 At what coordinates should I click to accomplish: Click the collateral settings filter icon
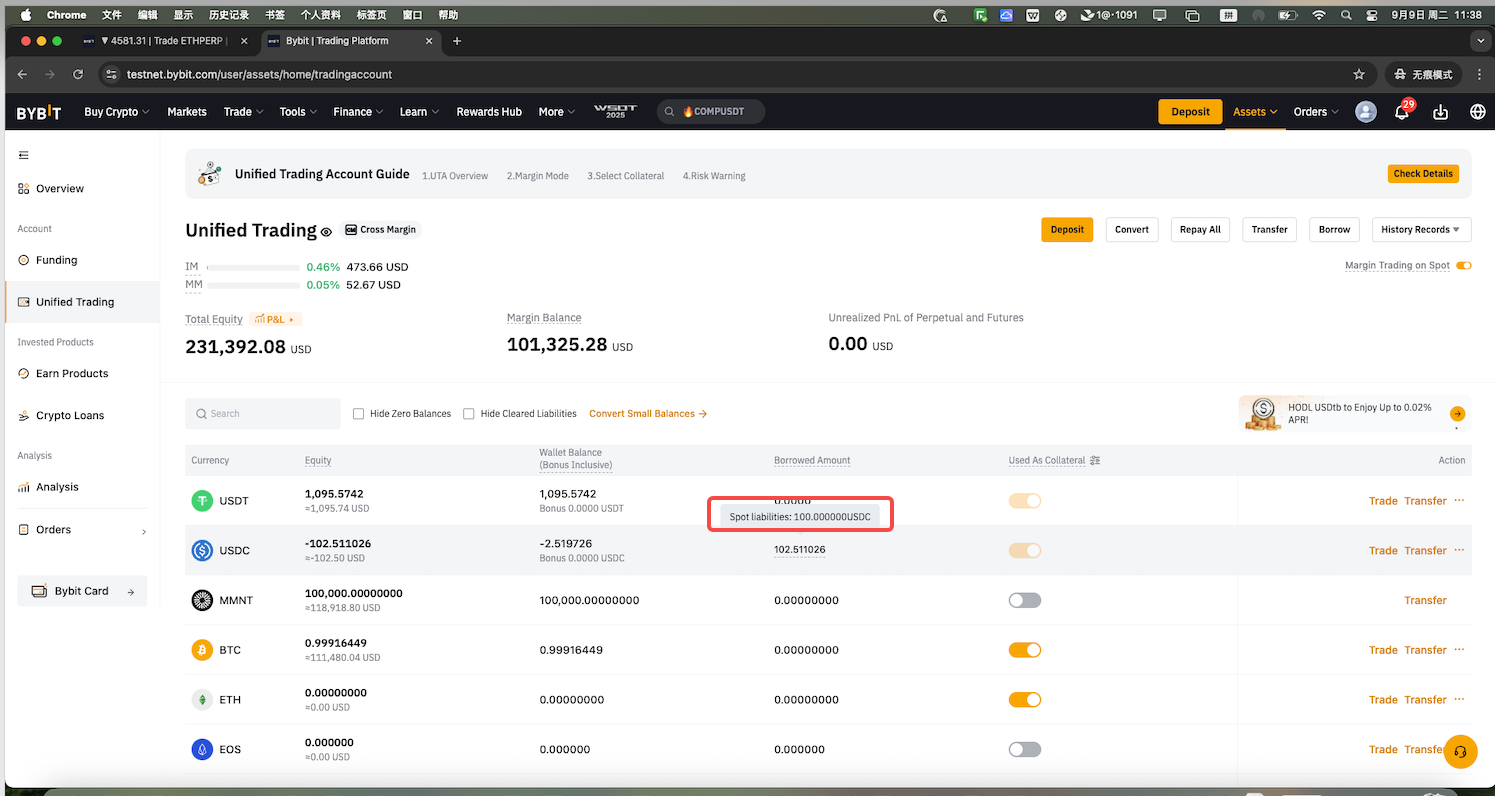1095,460
